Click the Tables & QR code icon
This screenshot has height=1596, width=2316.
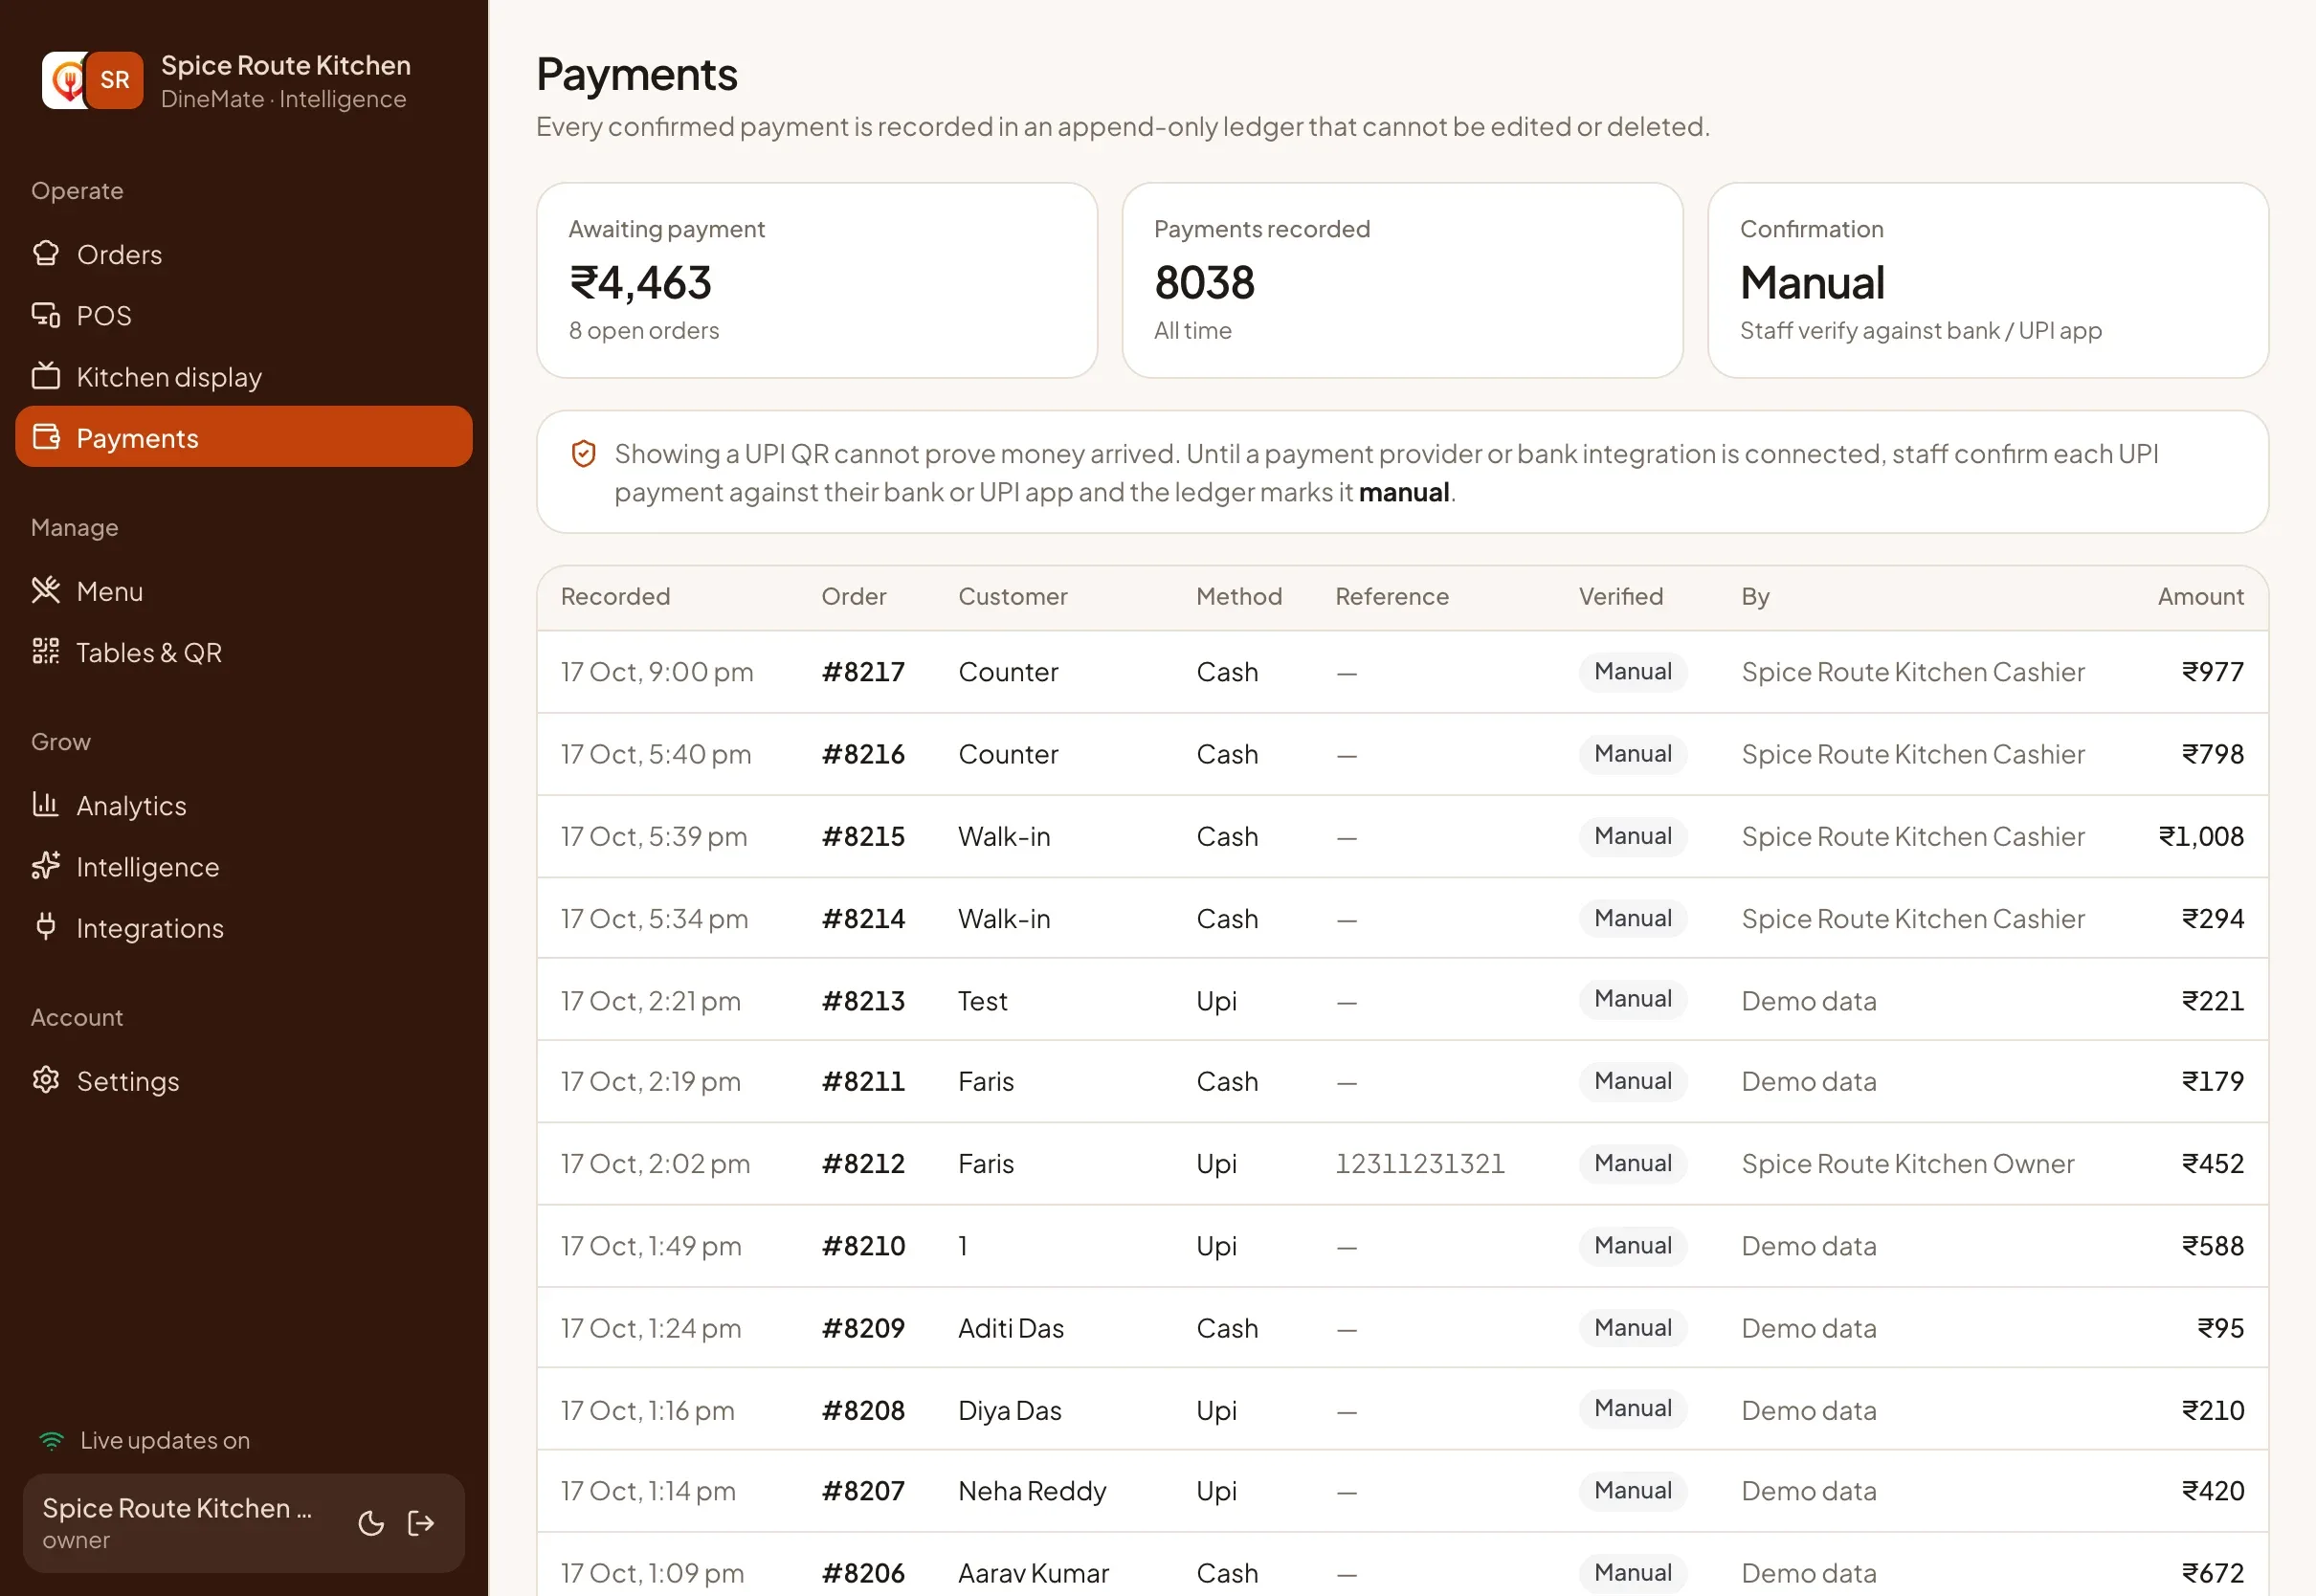[46, 652]
